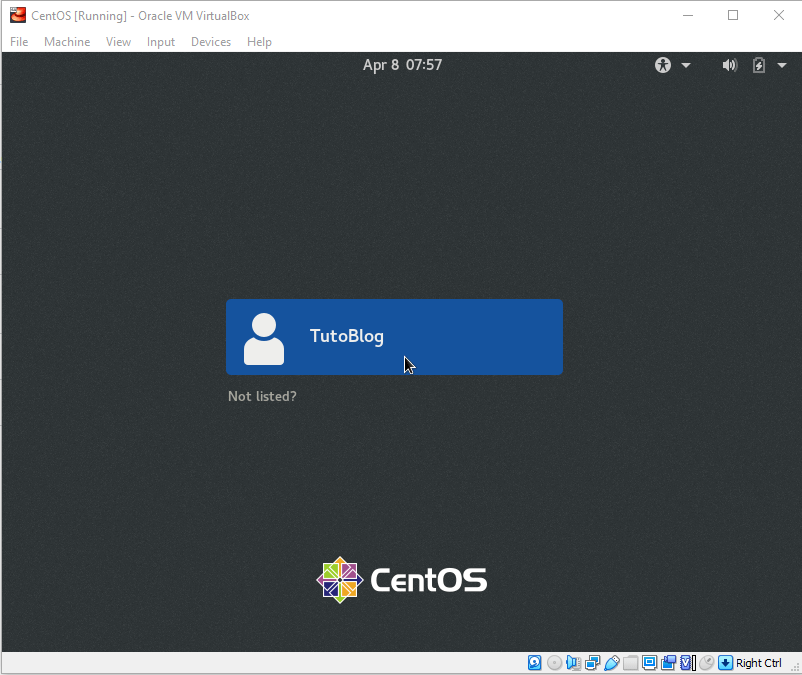Viewport: 802px width, 675px height.
Task: Click the host key arrow icon
Action: 725,663
